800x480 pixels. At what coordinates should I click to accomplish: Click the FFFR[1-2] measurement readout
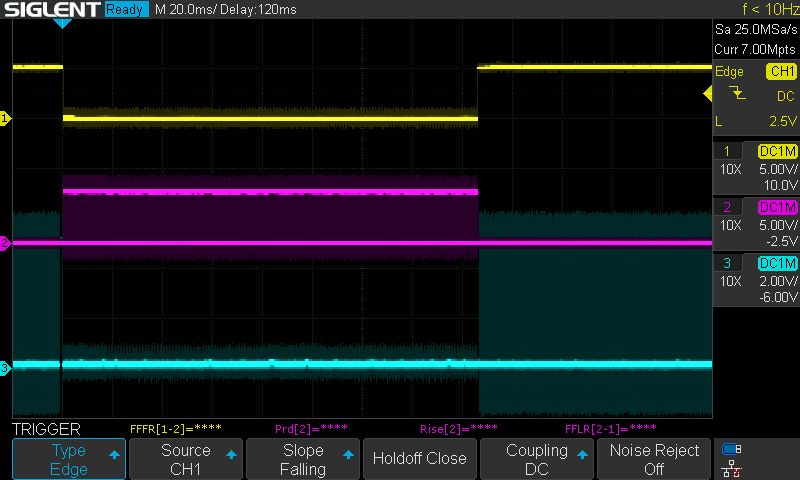(x=176, y=429)
